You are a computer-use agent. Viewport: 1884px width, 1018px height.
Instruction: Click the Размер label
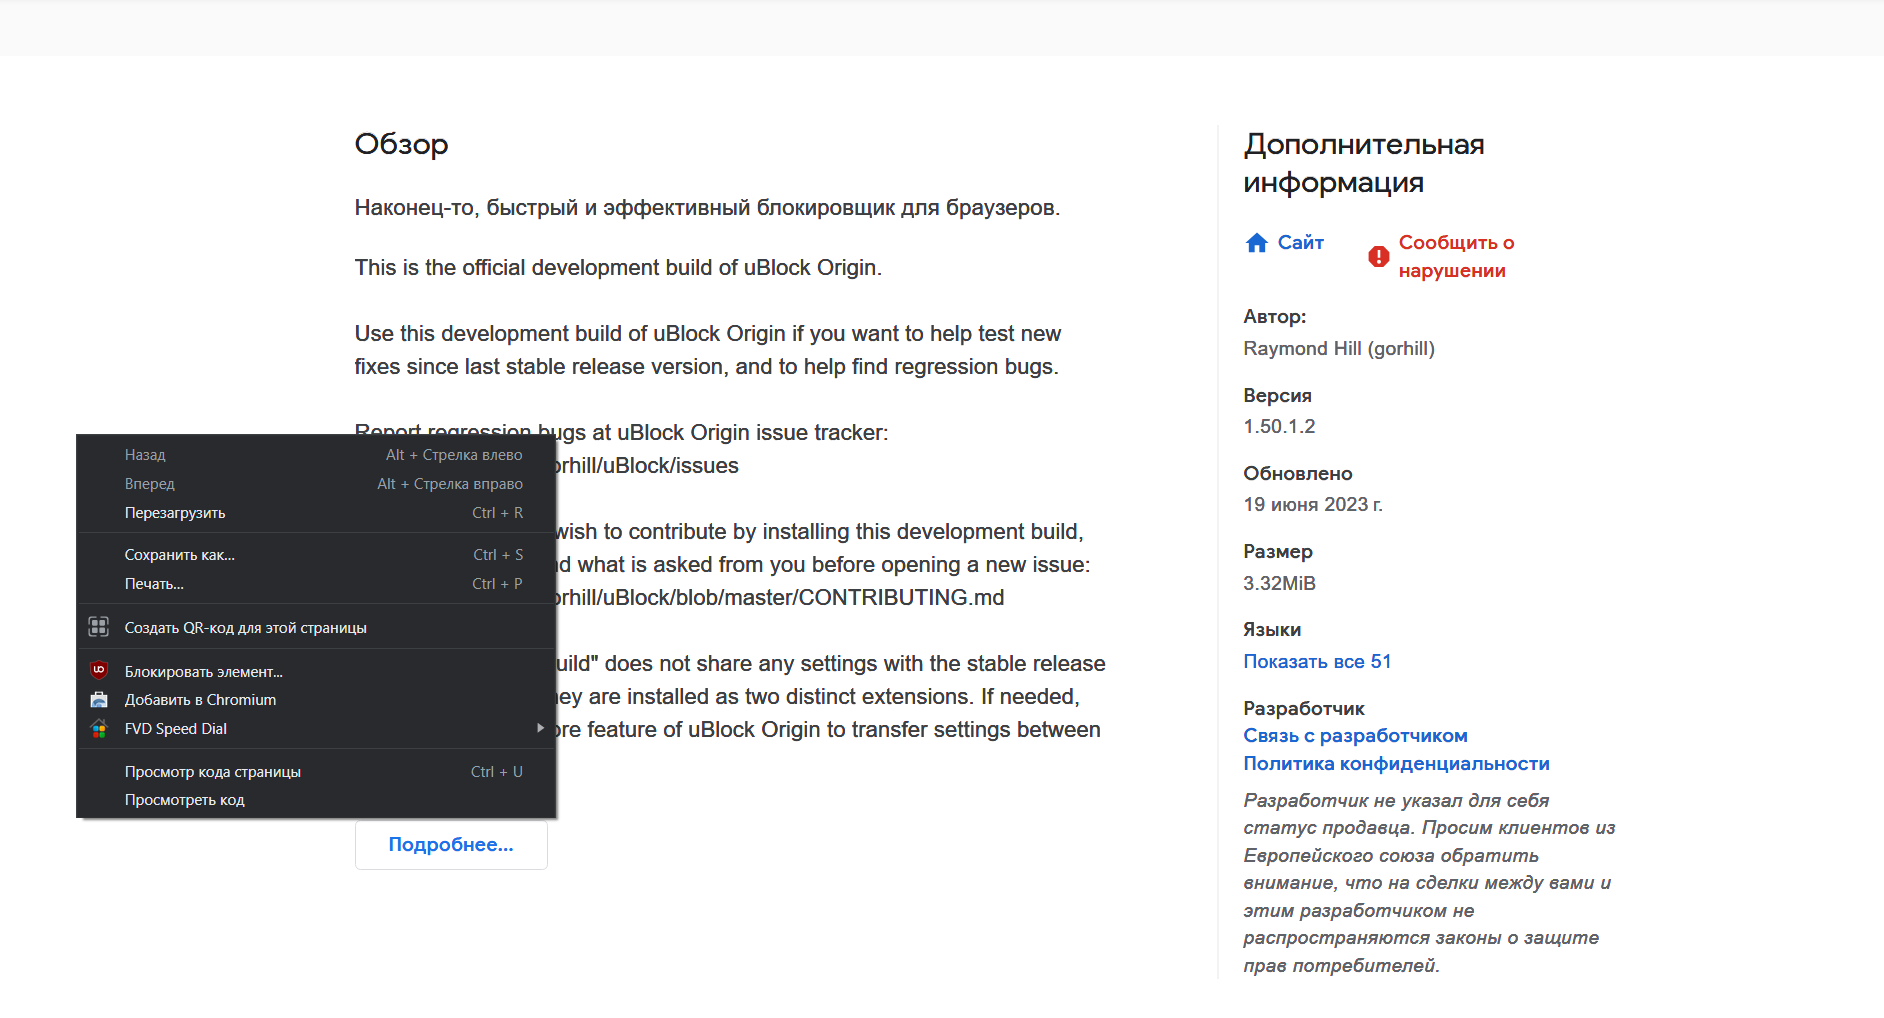[1278, 551]
